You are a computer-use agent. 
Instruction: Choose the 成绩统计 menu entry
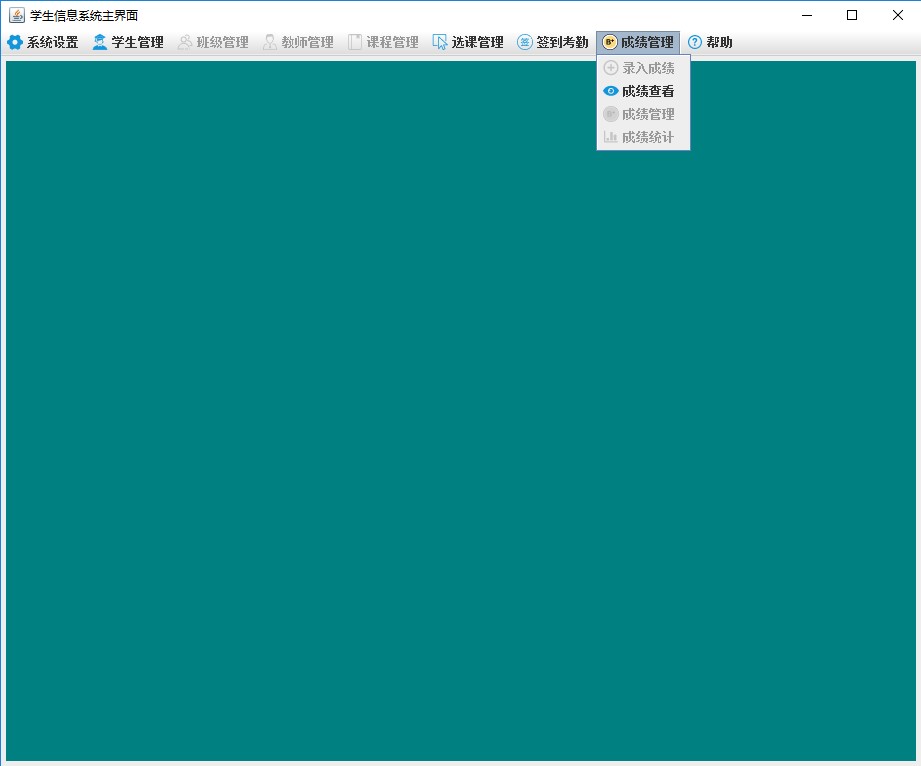pyautogui.click(x=643, y=137)
